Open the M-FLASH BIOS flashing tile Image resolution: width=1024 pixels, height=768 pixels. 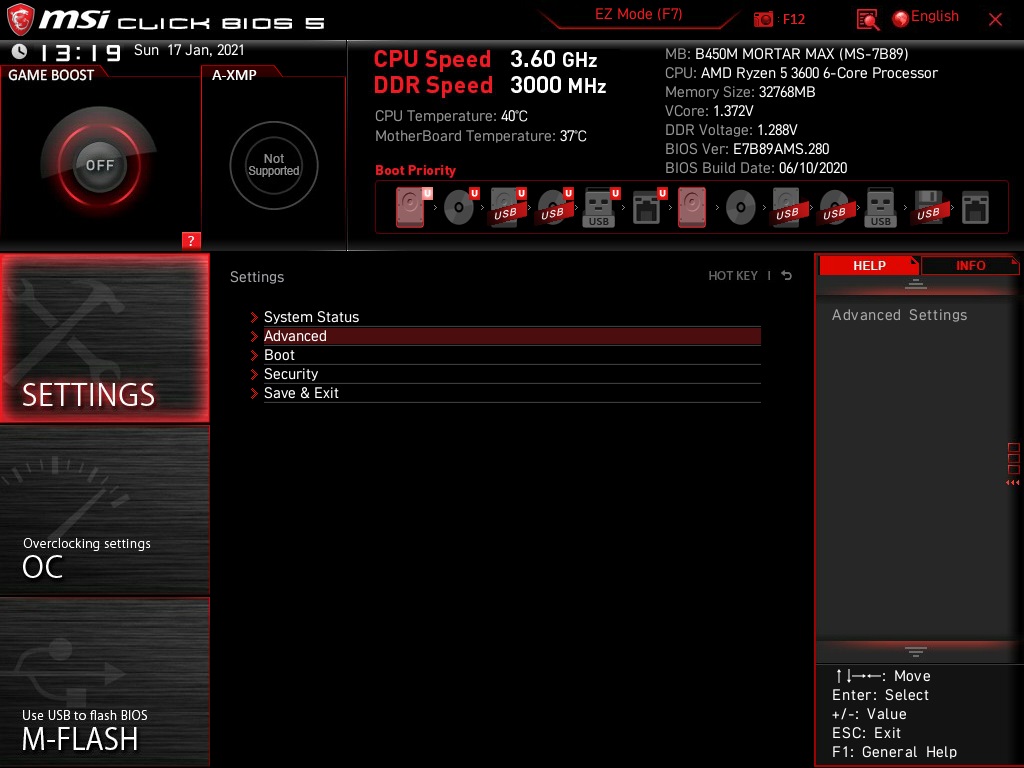pyautogui.click(x=104, y=681)
